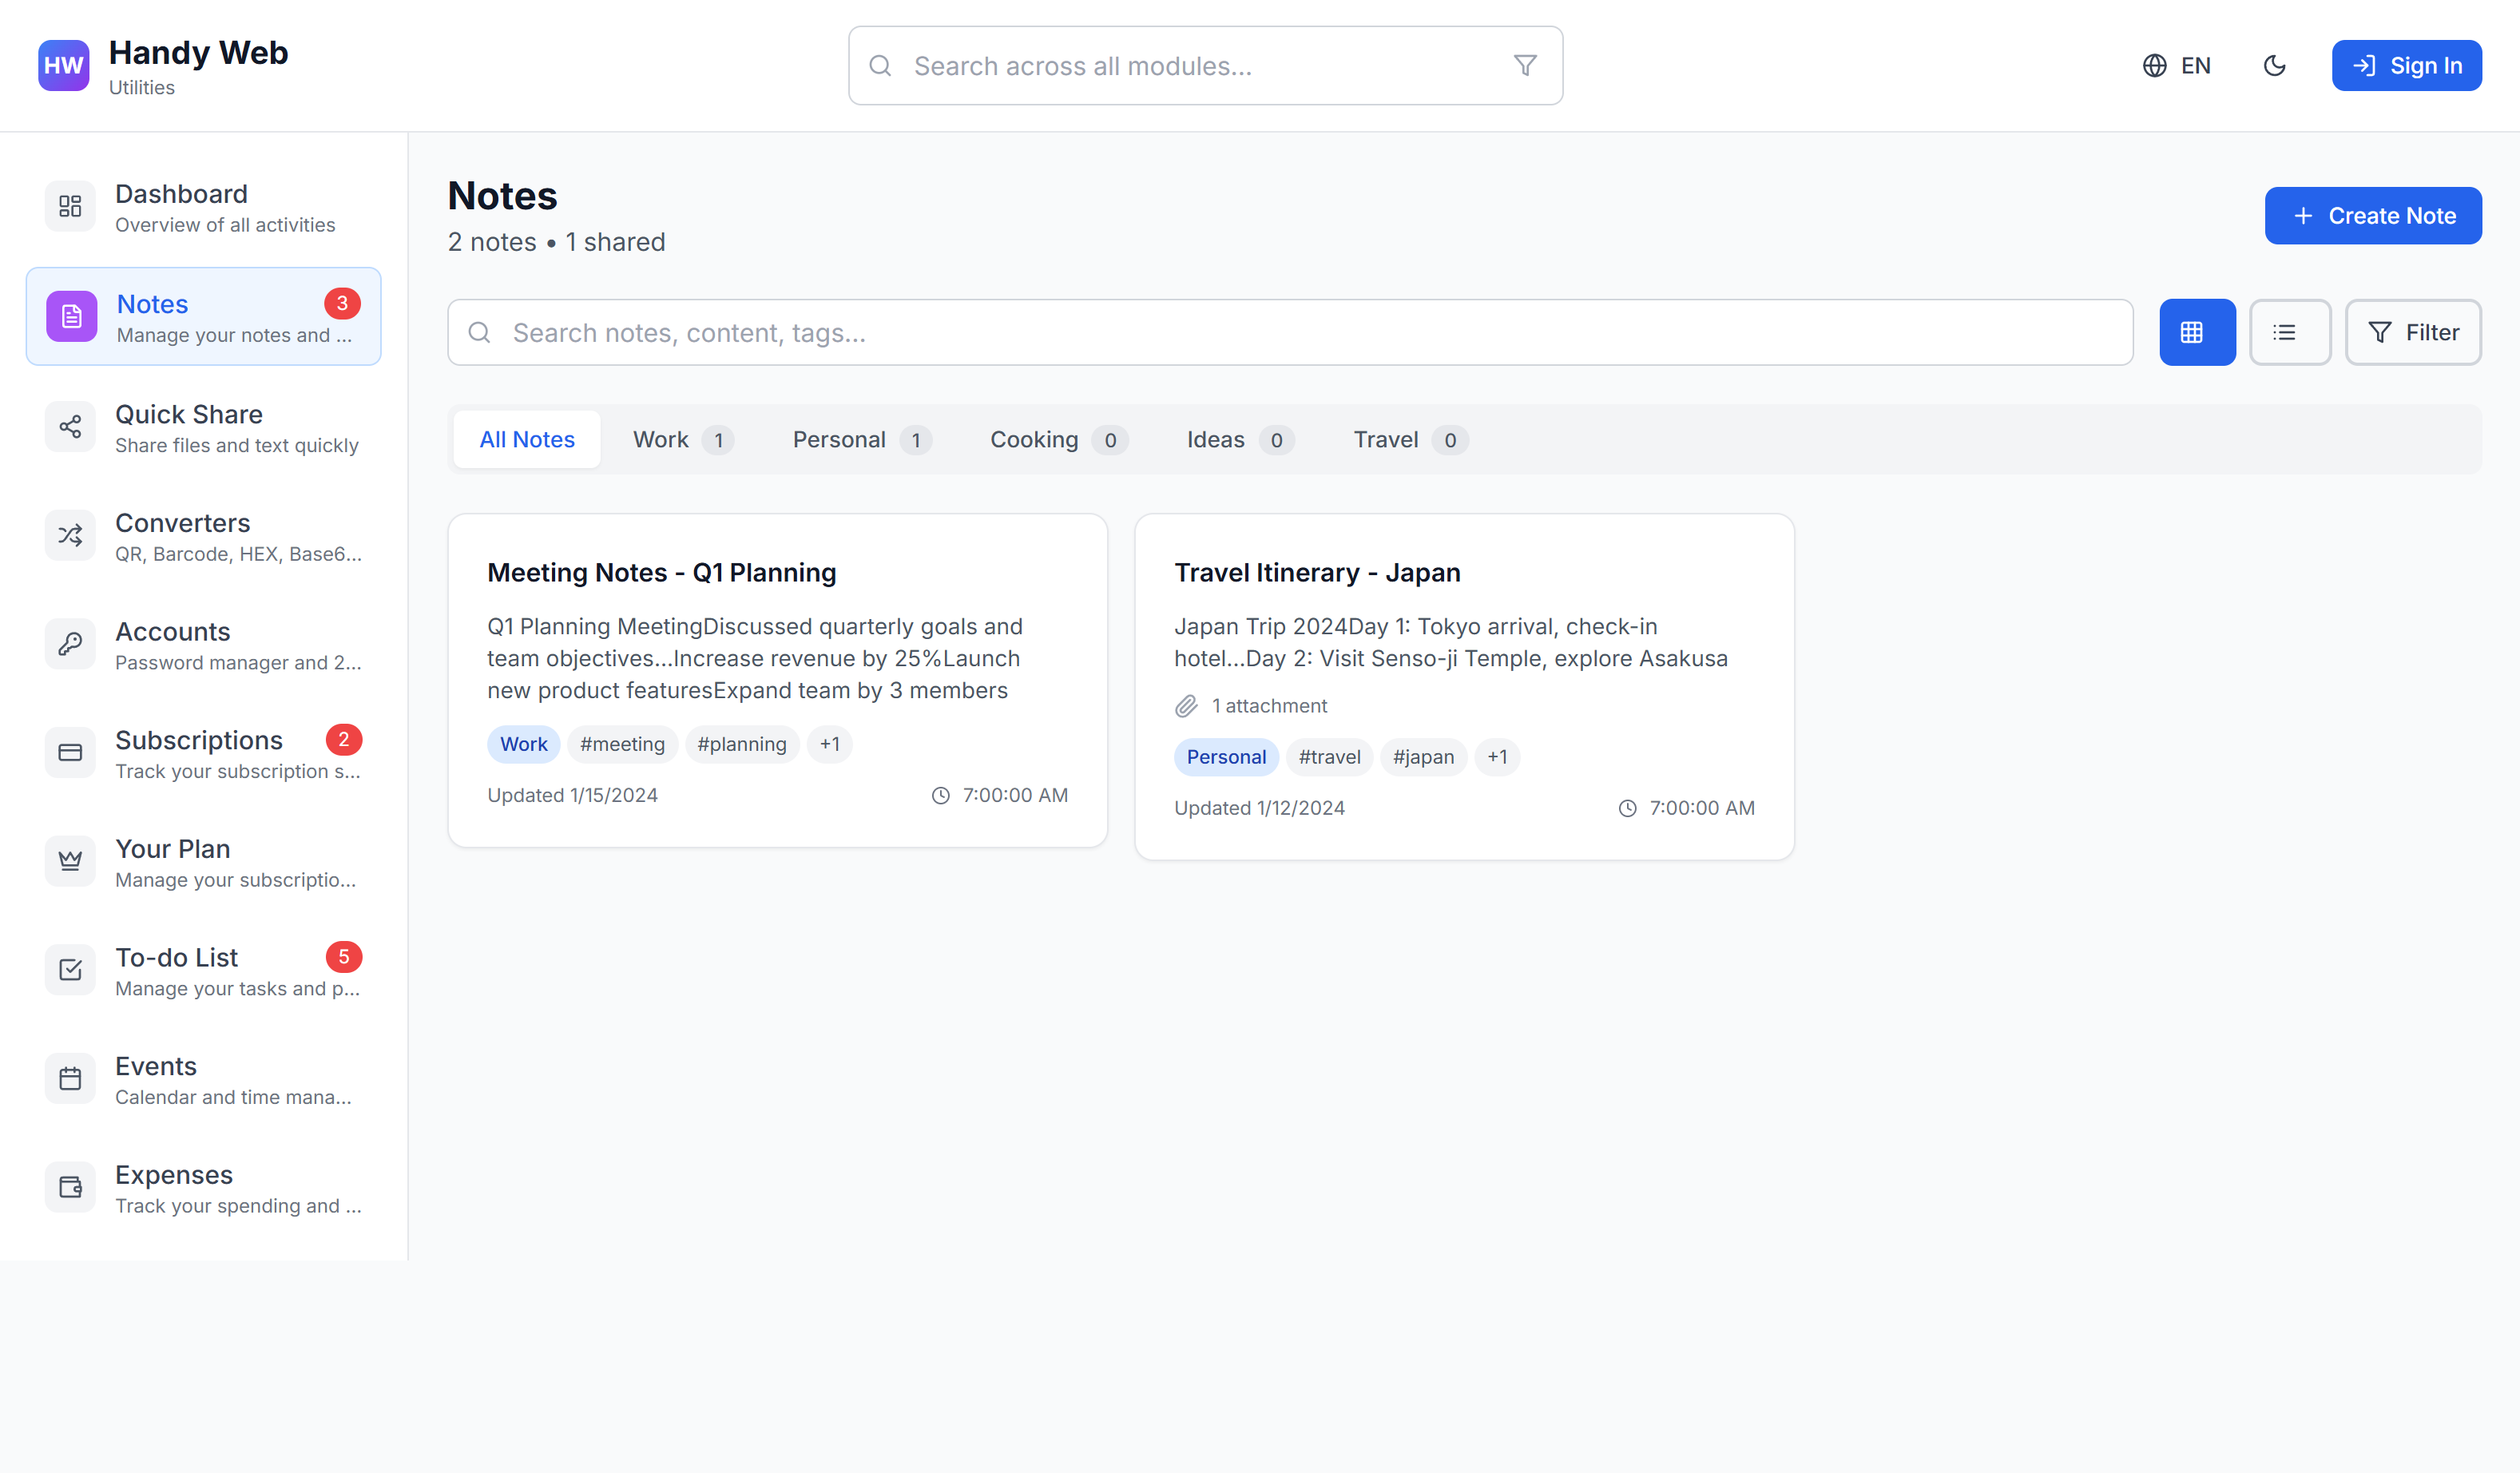
Task: Expand the +1 tags on Meeting Notes
Action: 829,744
